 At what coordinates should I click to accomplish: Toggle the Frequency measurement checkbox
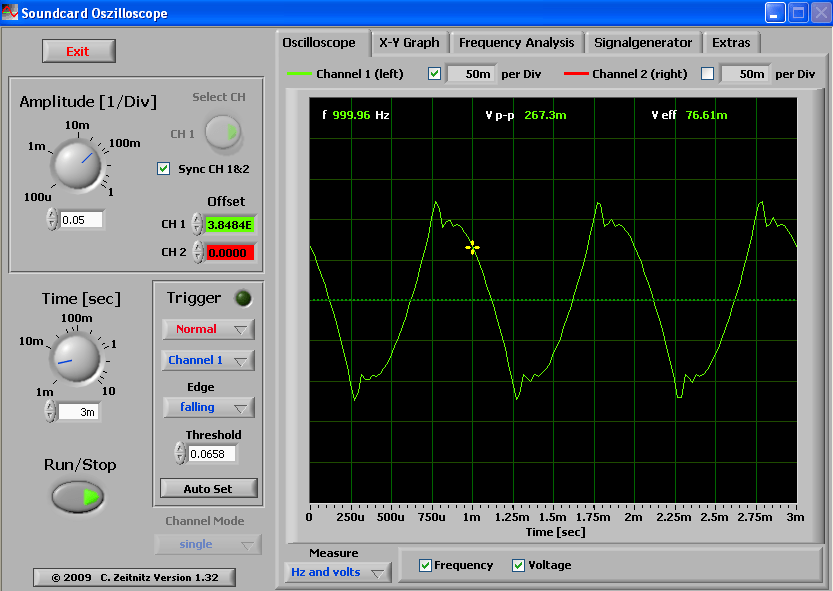[x=425, y=565]
